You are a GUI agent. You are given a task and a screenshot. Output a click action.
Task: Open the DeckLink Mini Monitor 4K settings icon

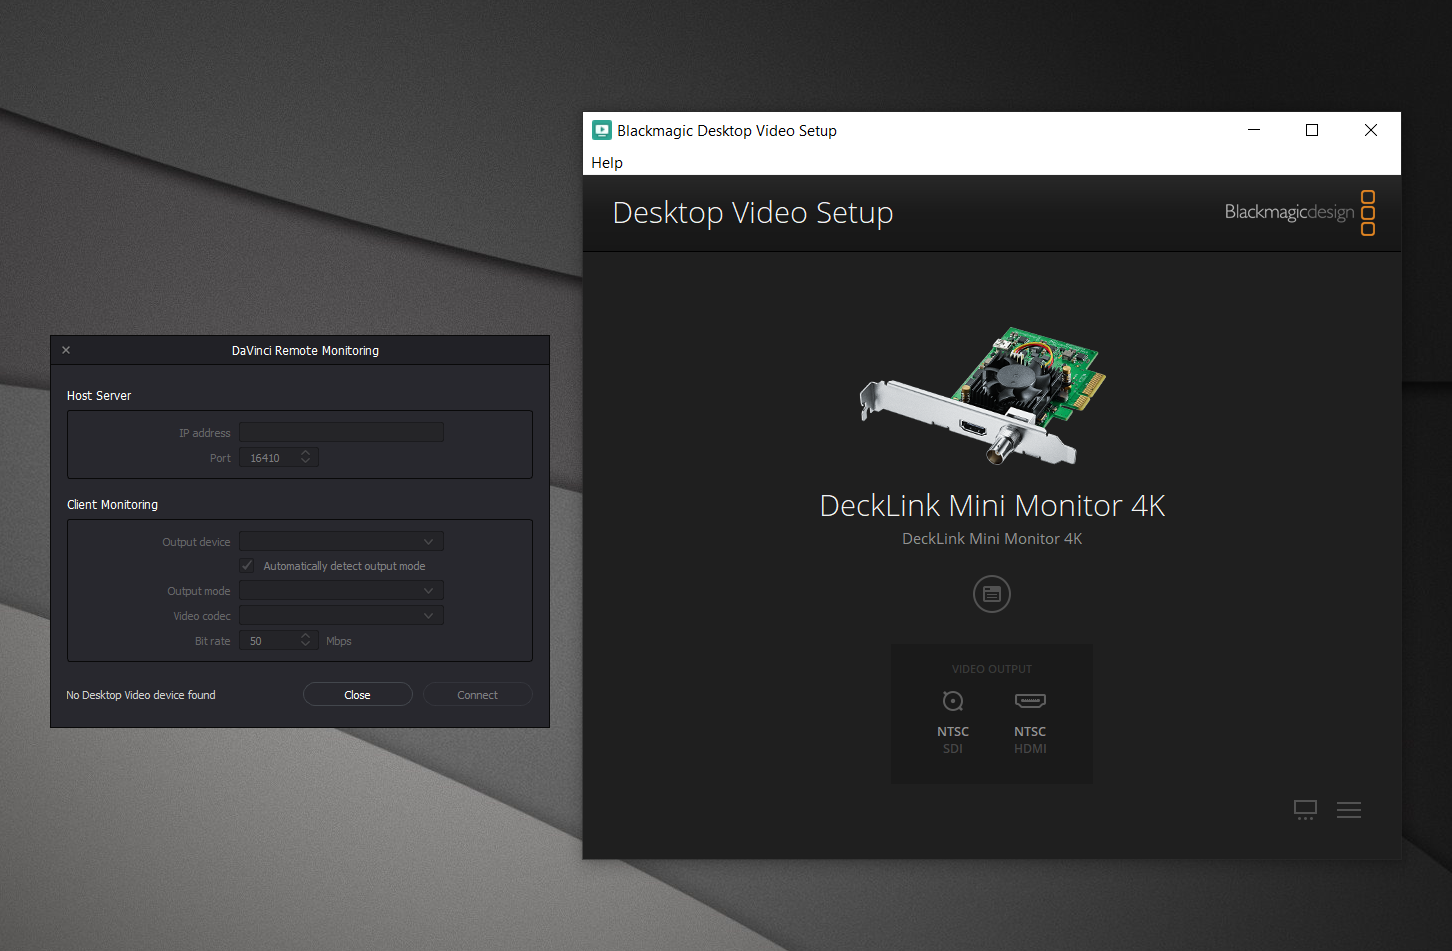(992, 594)
